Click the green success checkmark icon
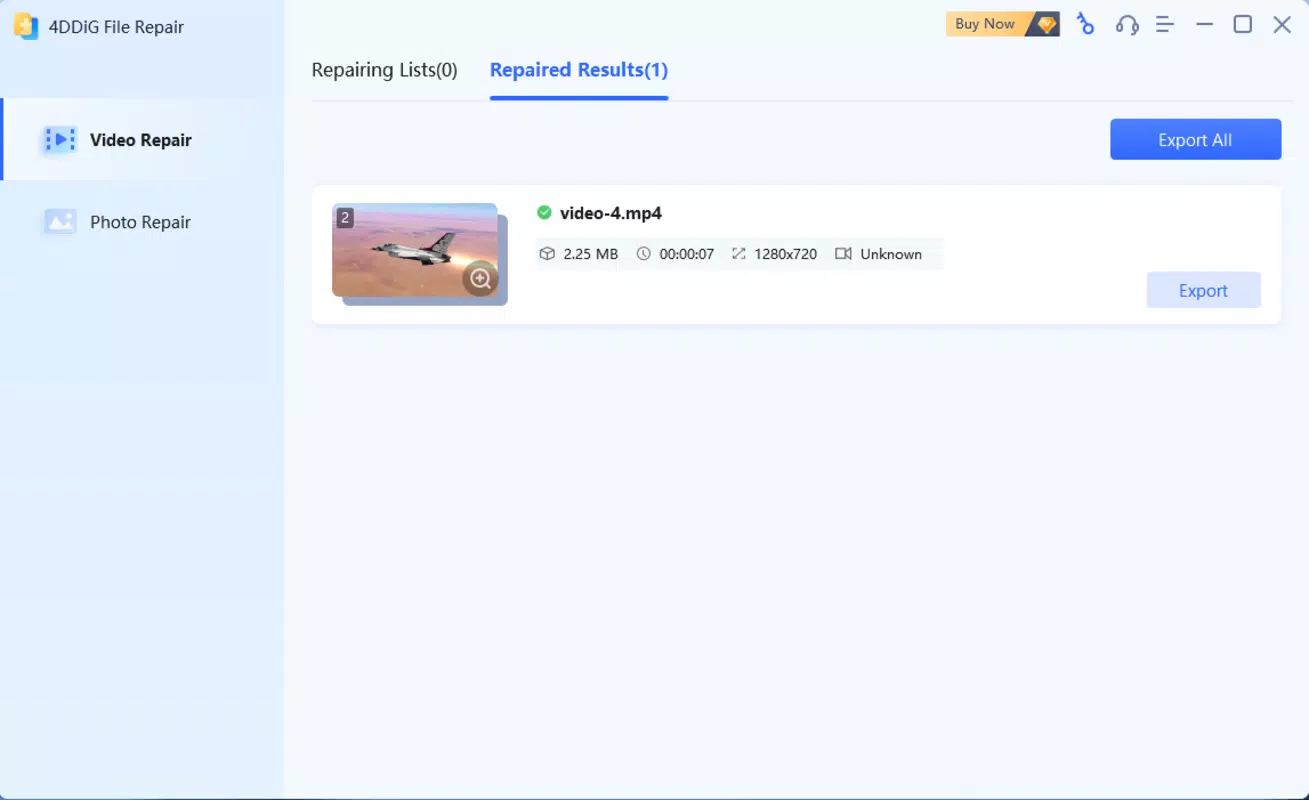This screenshot has height=800, width=1309. (x=544, y=212)
